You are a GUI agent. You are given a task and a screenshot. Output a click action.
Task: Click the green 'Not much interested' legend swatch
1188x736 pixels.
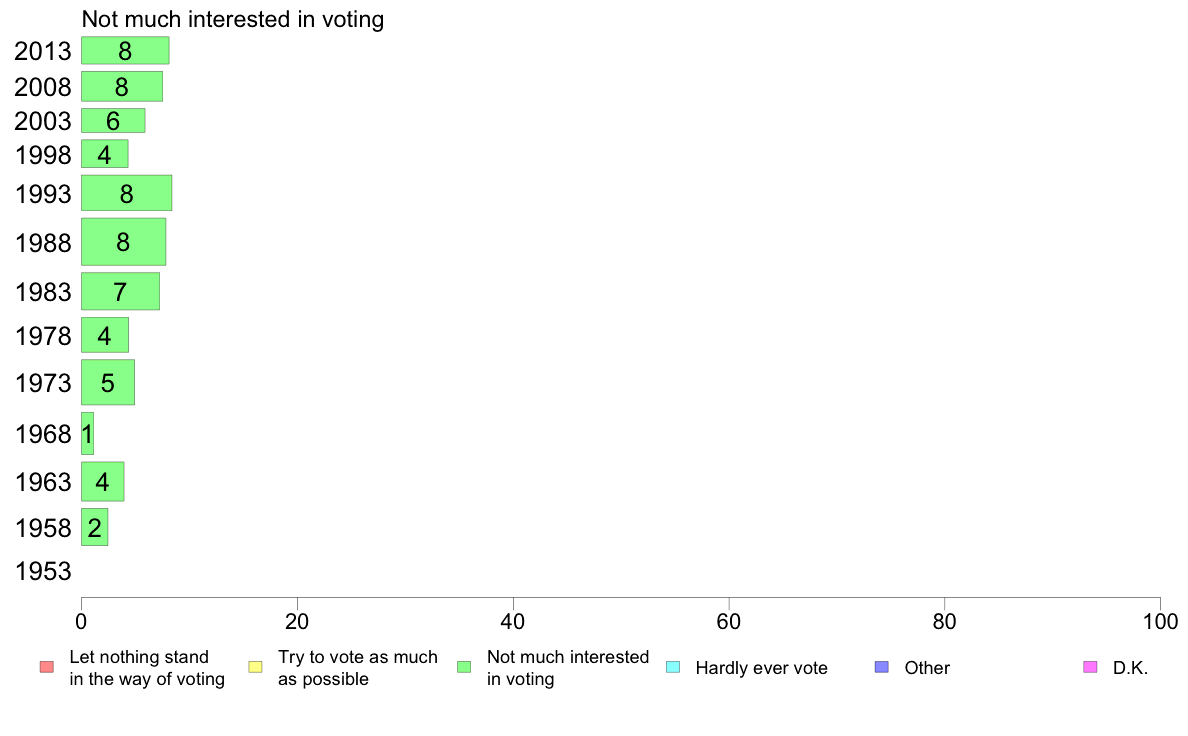(x=464, y=667)
